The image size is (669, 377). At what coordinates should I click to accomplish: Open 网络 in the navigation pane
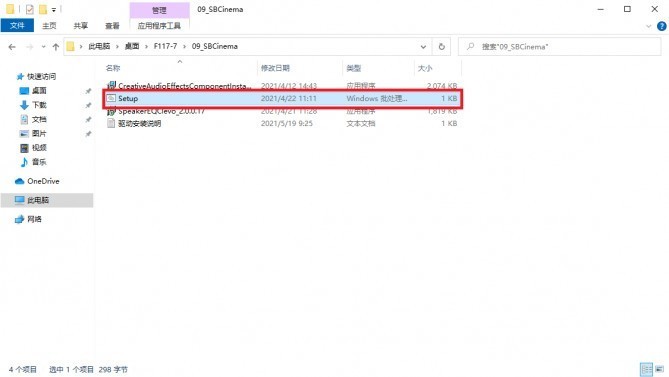[34, 219]
